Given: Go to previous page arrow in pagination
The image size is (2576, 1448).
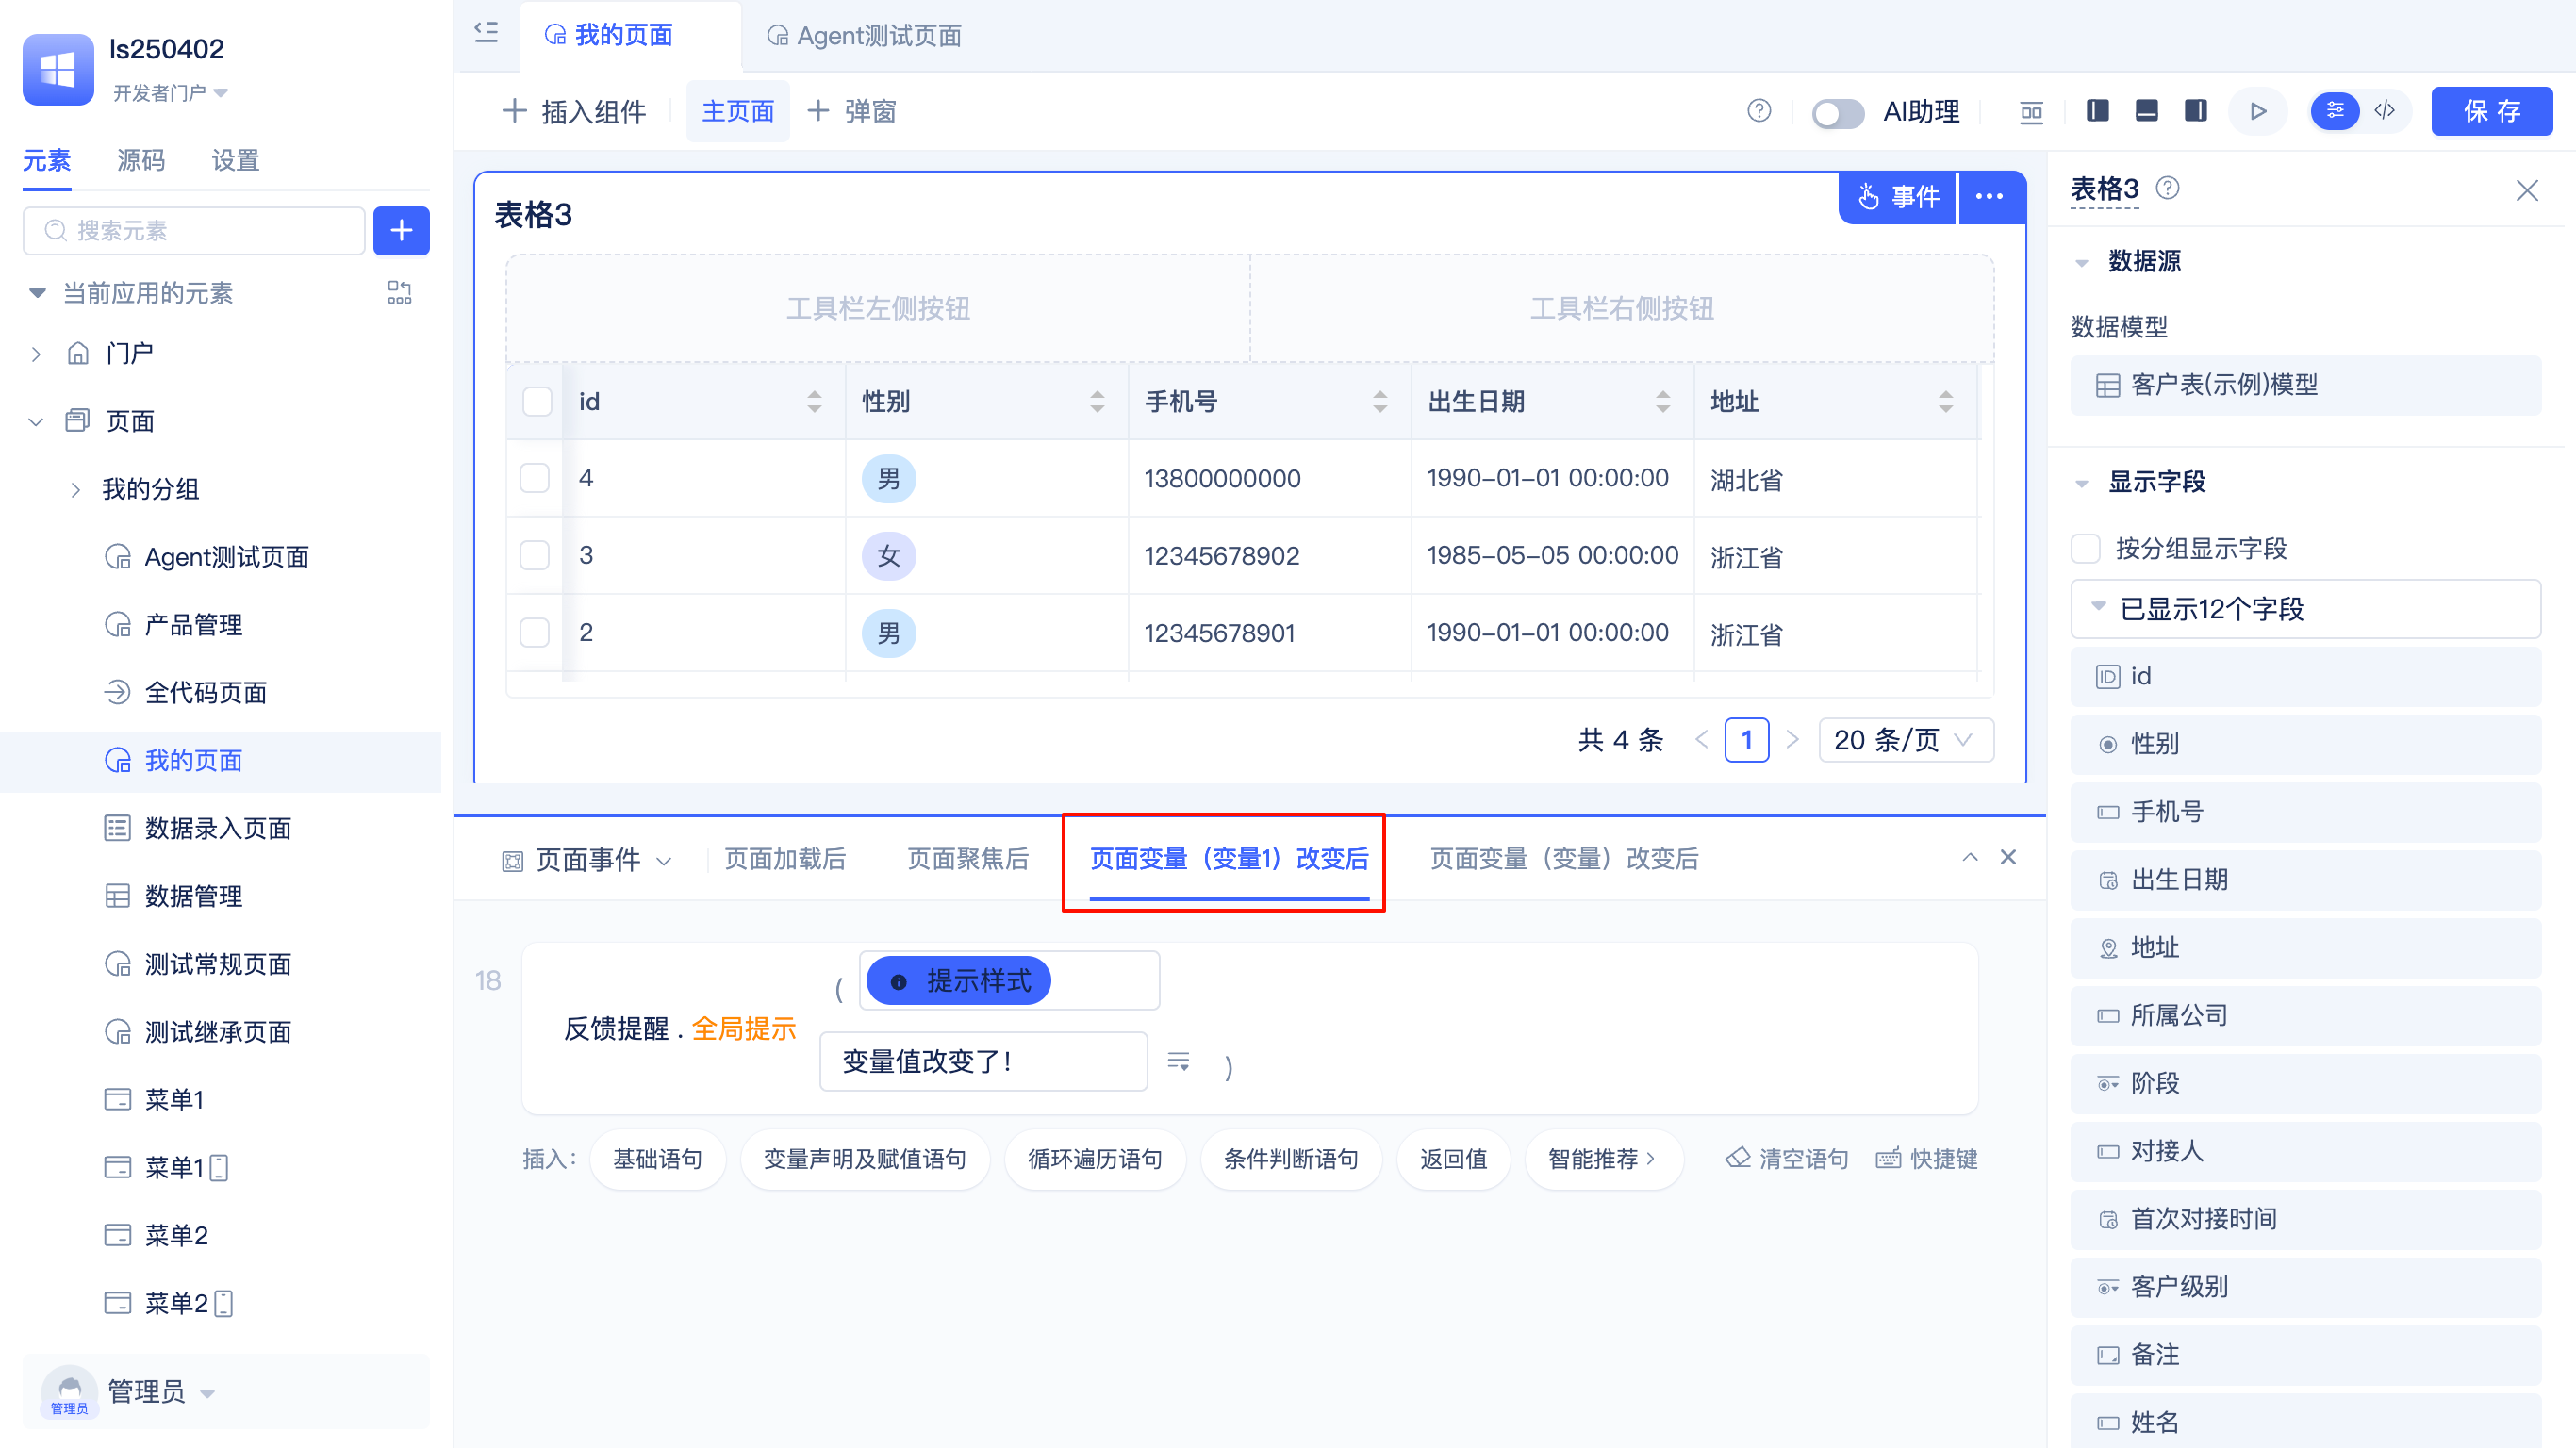Looking at the screenshot, I should [1702, 740].
